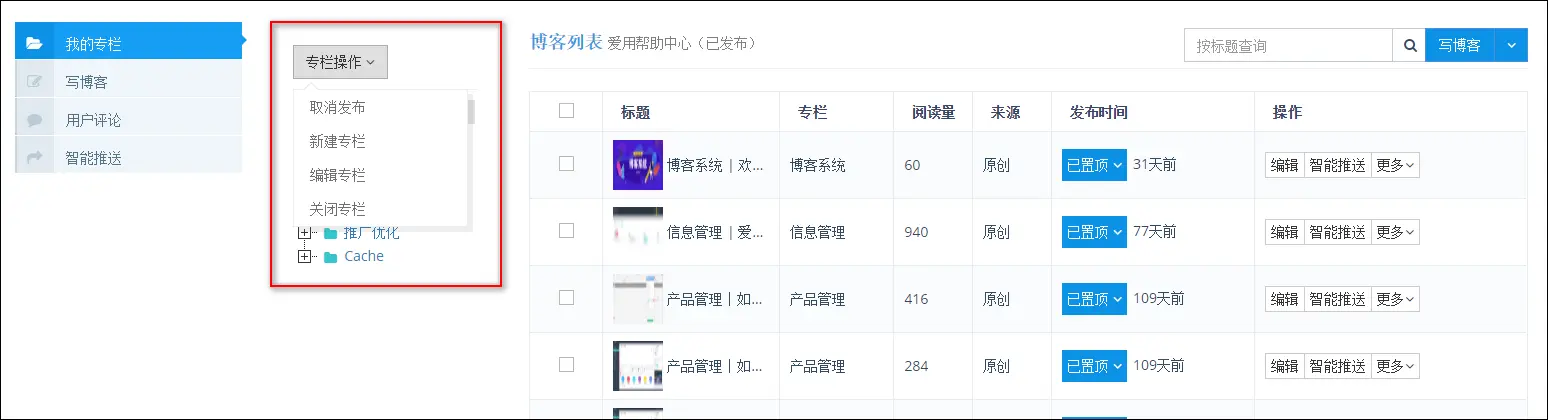Screen dimensions: 1548x420
Task: Click 智能推送 button in the 博客系统 row
Action: [x=1337, y=165]
